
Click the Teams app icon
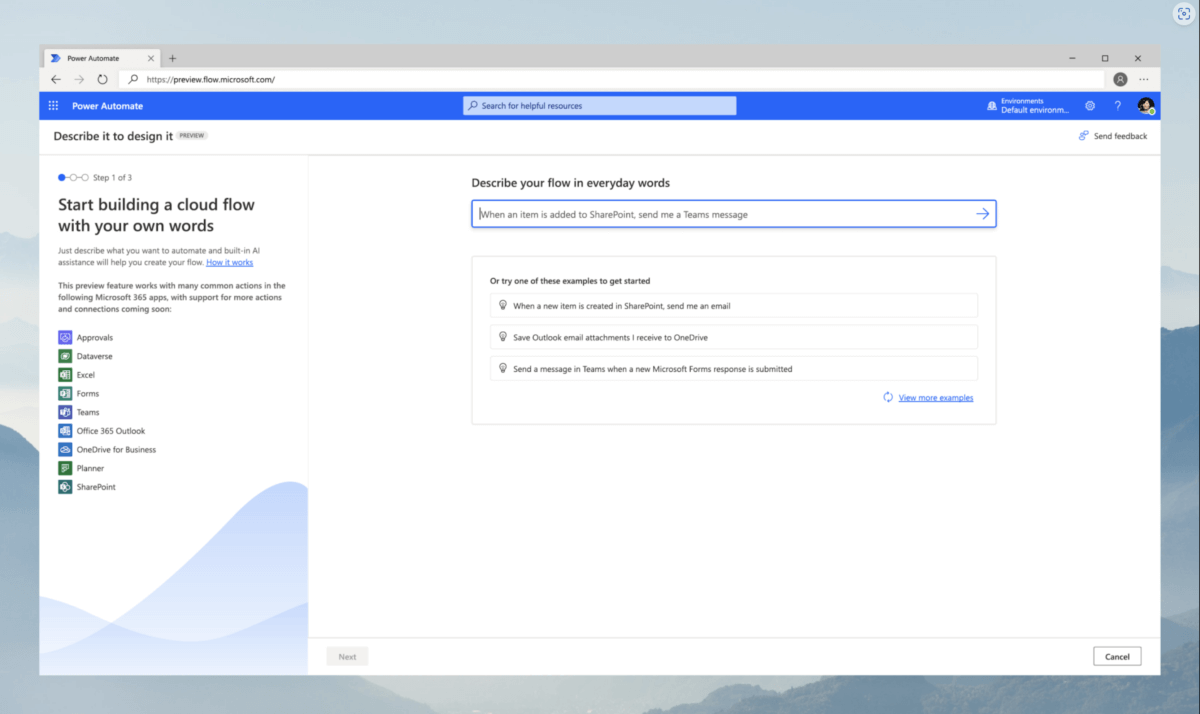coord(65,412)
